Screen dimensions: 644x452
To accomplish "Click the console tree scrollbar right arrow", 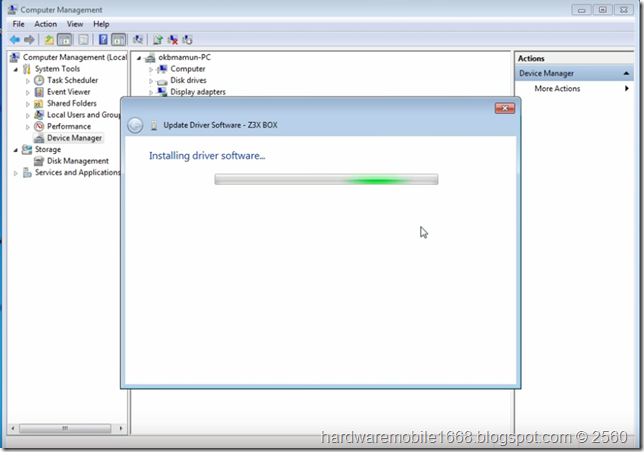I will pyautogui.click(x=121, y=428).
